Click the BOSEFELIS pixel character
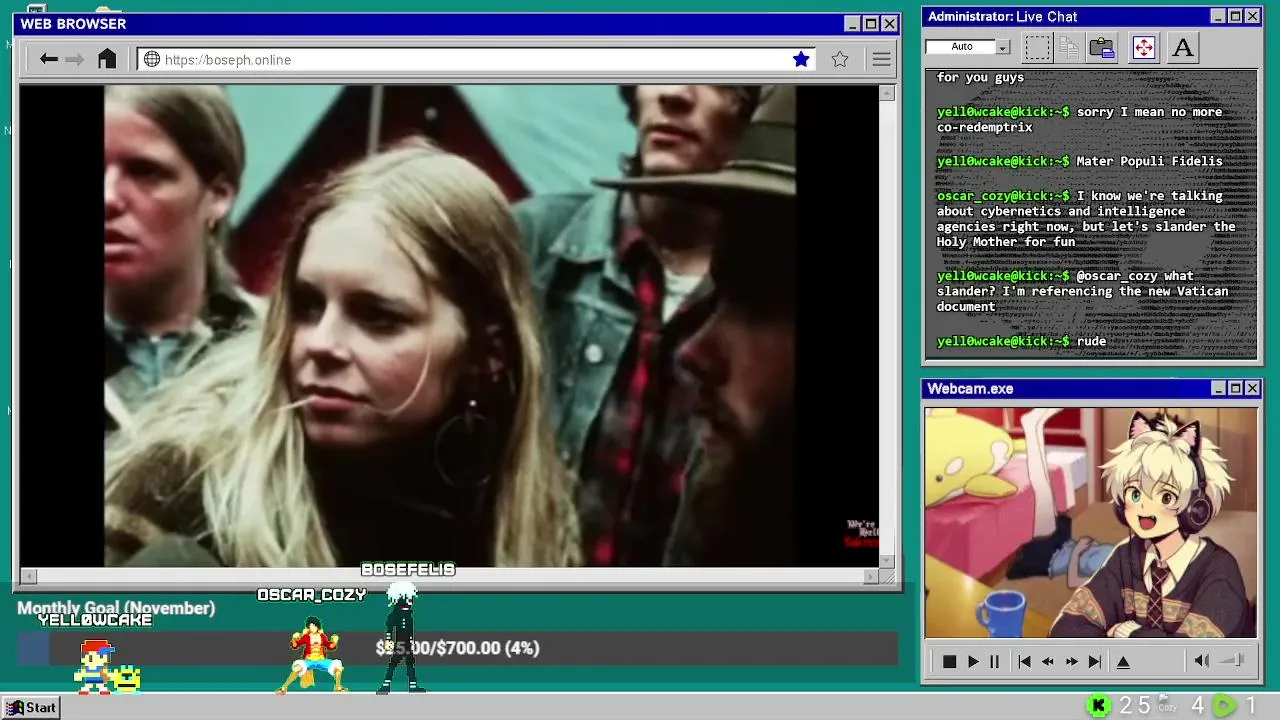1280x720 pixels. pos(402,637)
